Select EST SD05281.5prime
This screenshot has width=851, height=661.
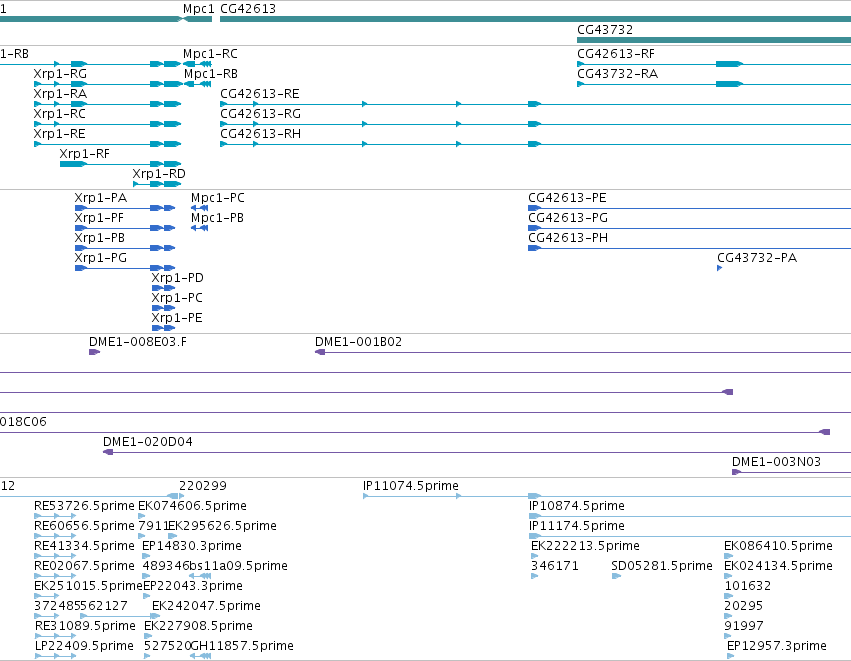(x=662, y=567)
